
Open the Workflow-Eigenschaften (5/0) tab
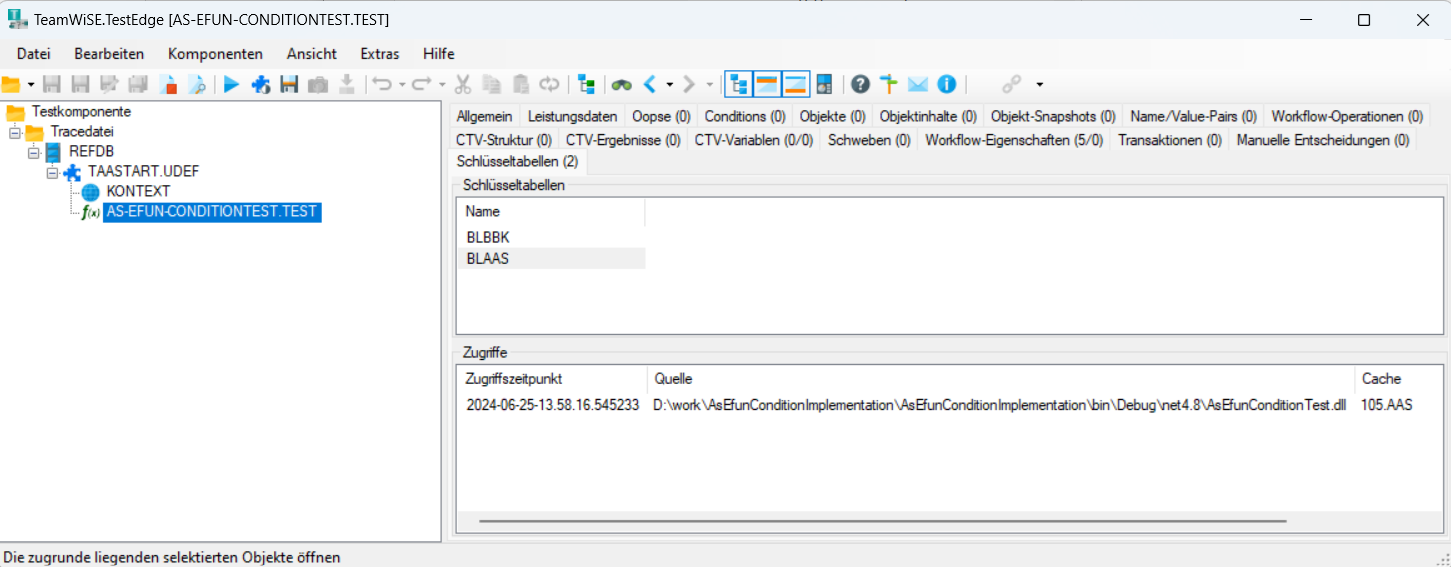pyautogui.click(x=1014, y=140)
